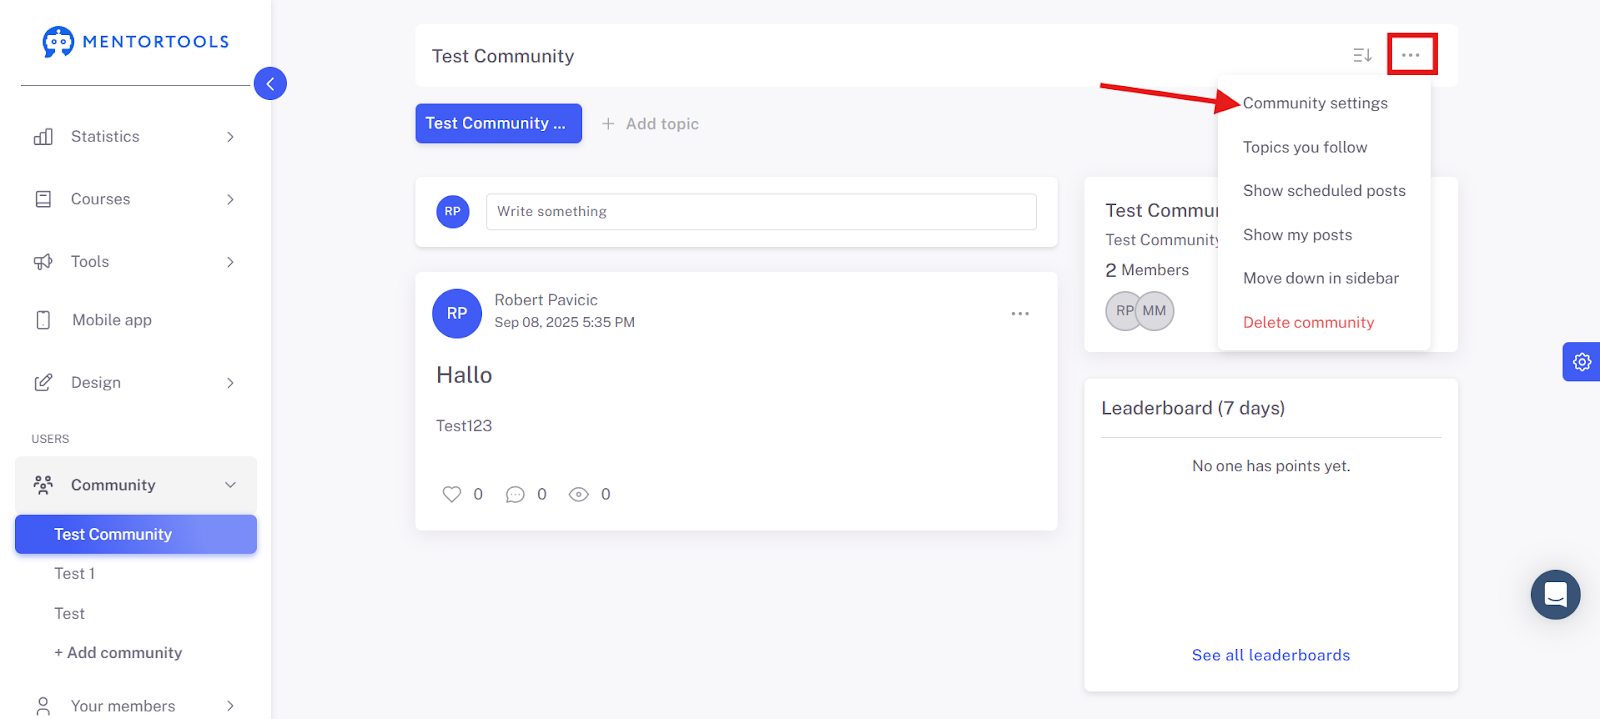
Task: Open the three-dot community options menu
Action: [x=1411, y=55]
